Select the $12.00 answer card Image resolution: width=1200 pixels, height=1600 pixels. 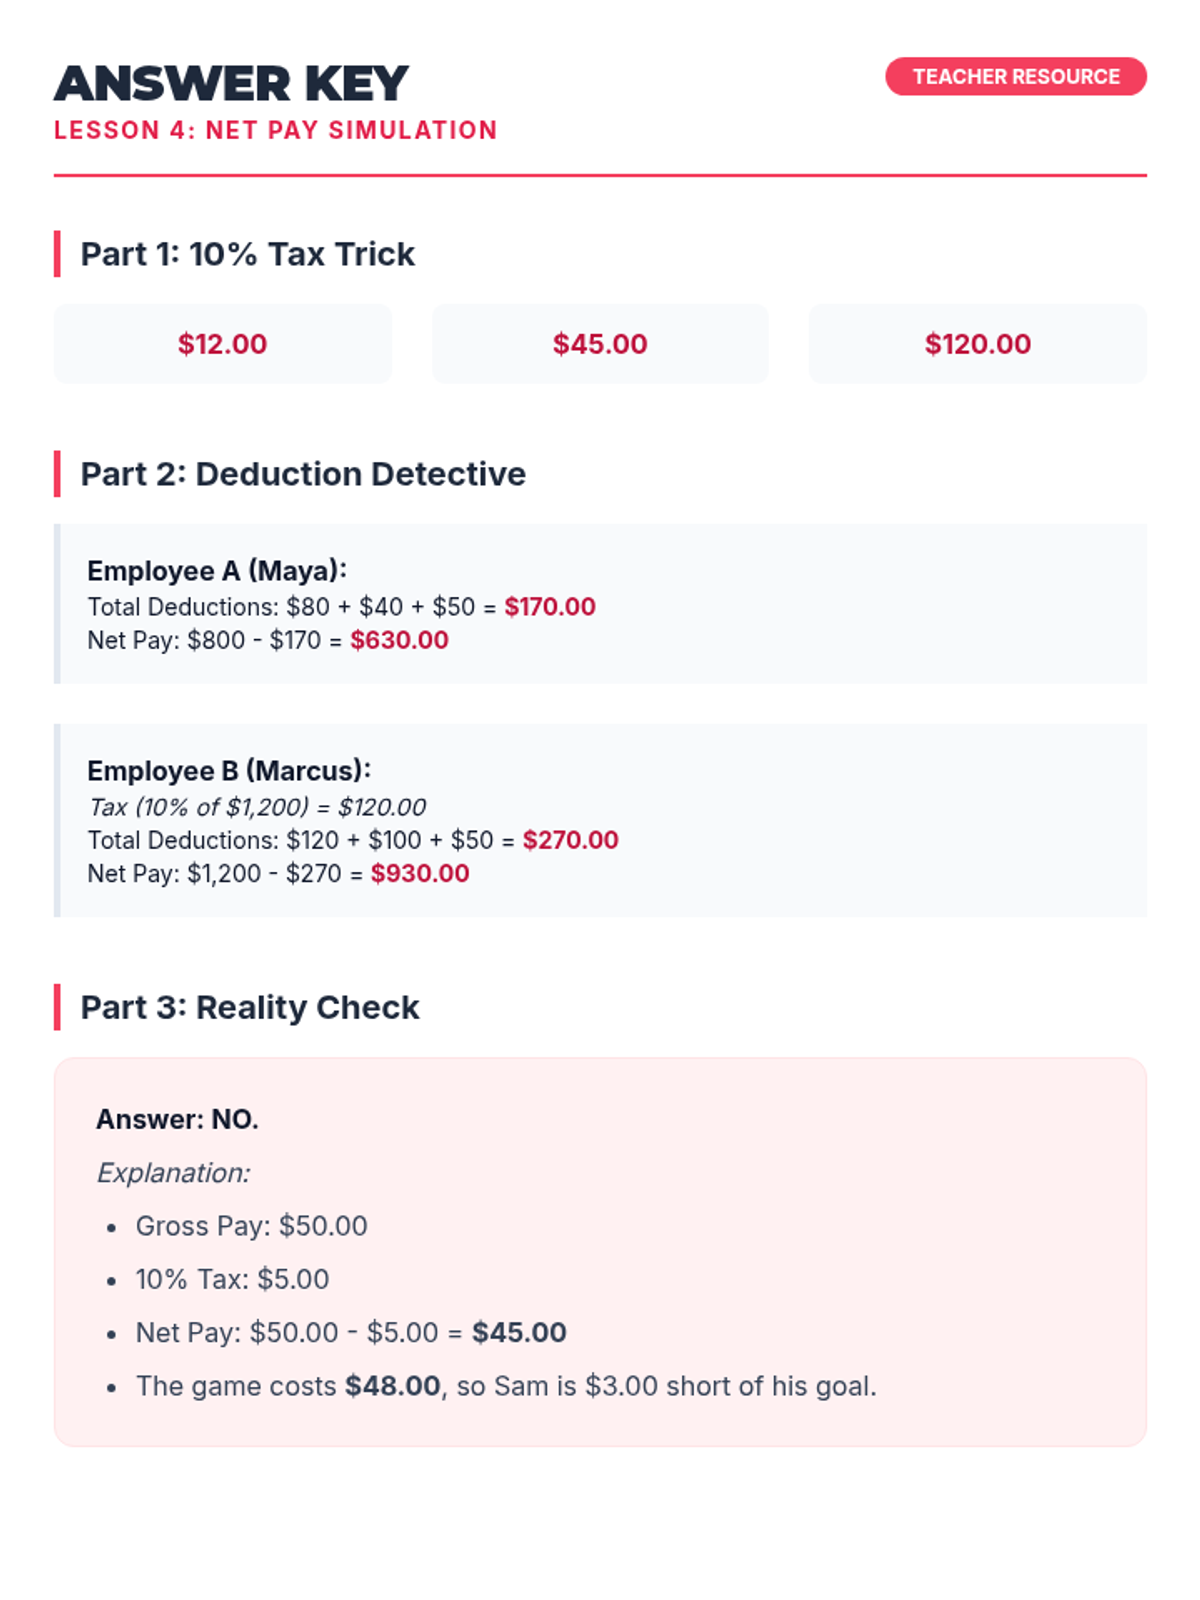click(222, 344)
